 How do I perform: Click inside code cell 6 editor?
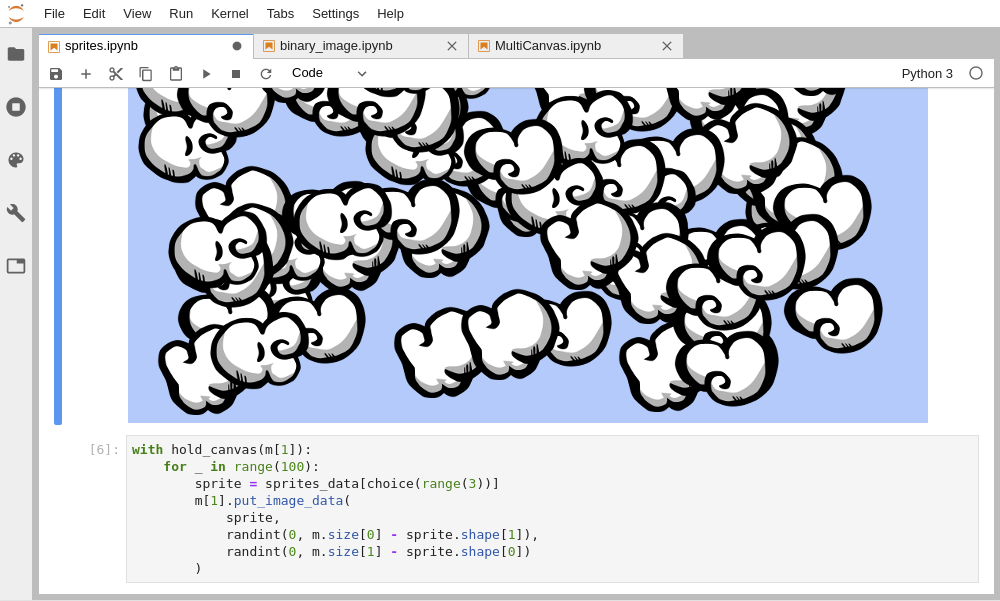tap(552, 508)
